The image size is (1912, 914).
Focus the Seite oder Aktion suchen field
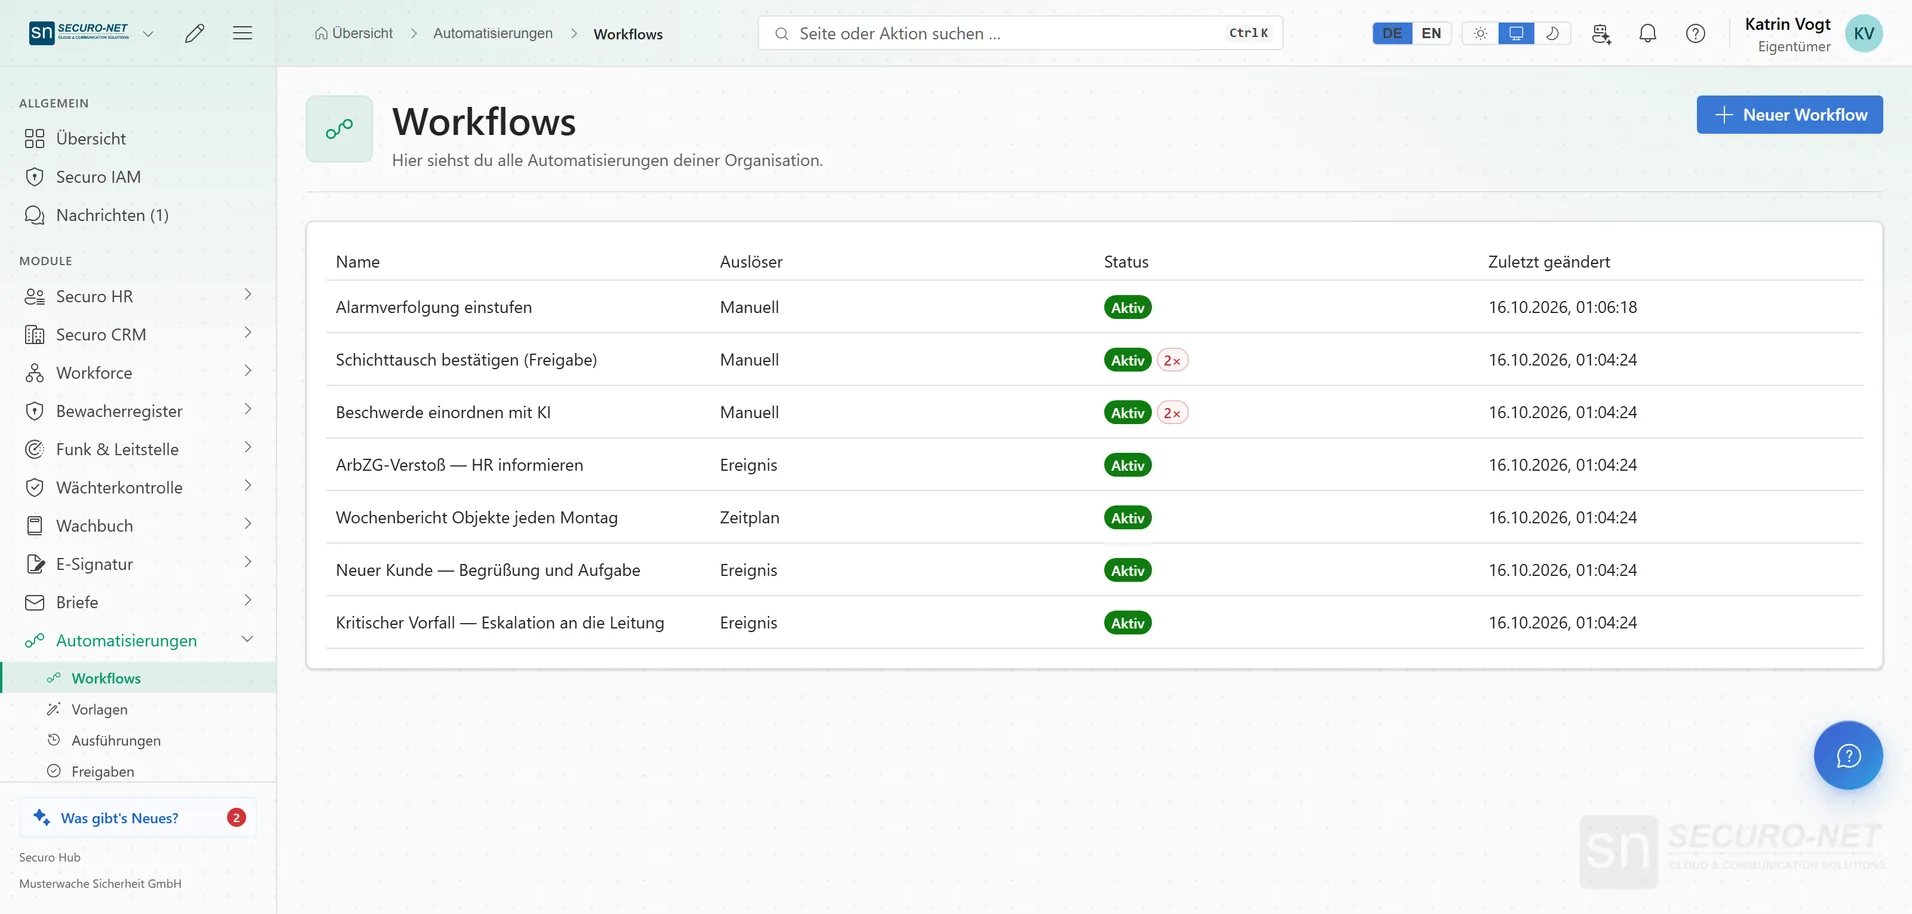coord(1020,33)
